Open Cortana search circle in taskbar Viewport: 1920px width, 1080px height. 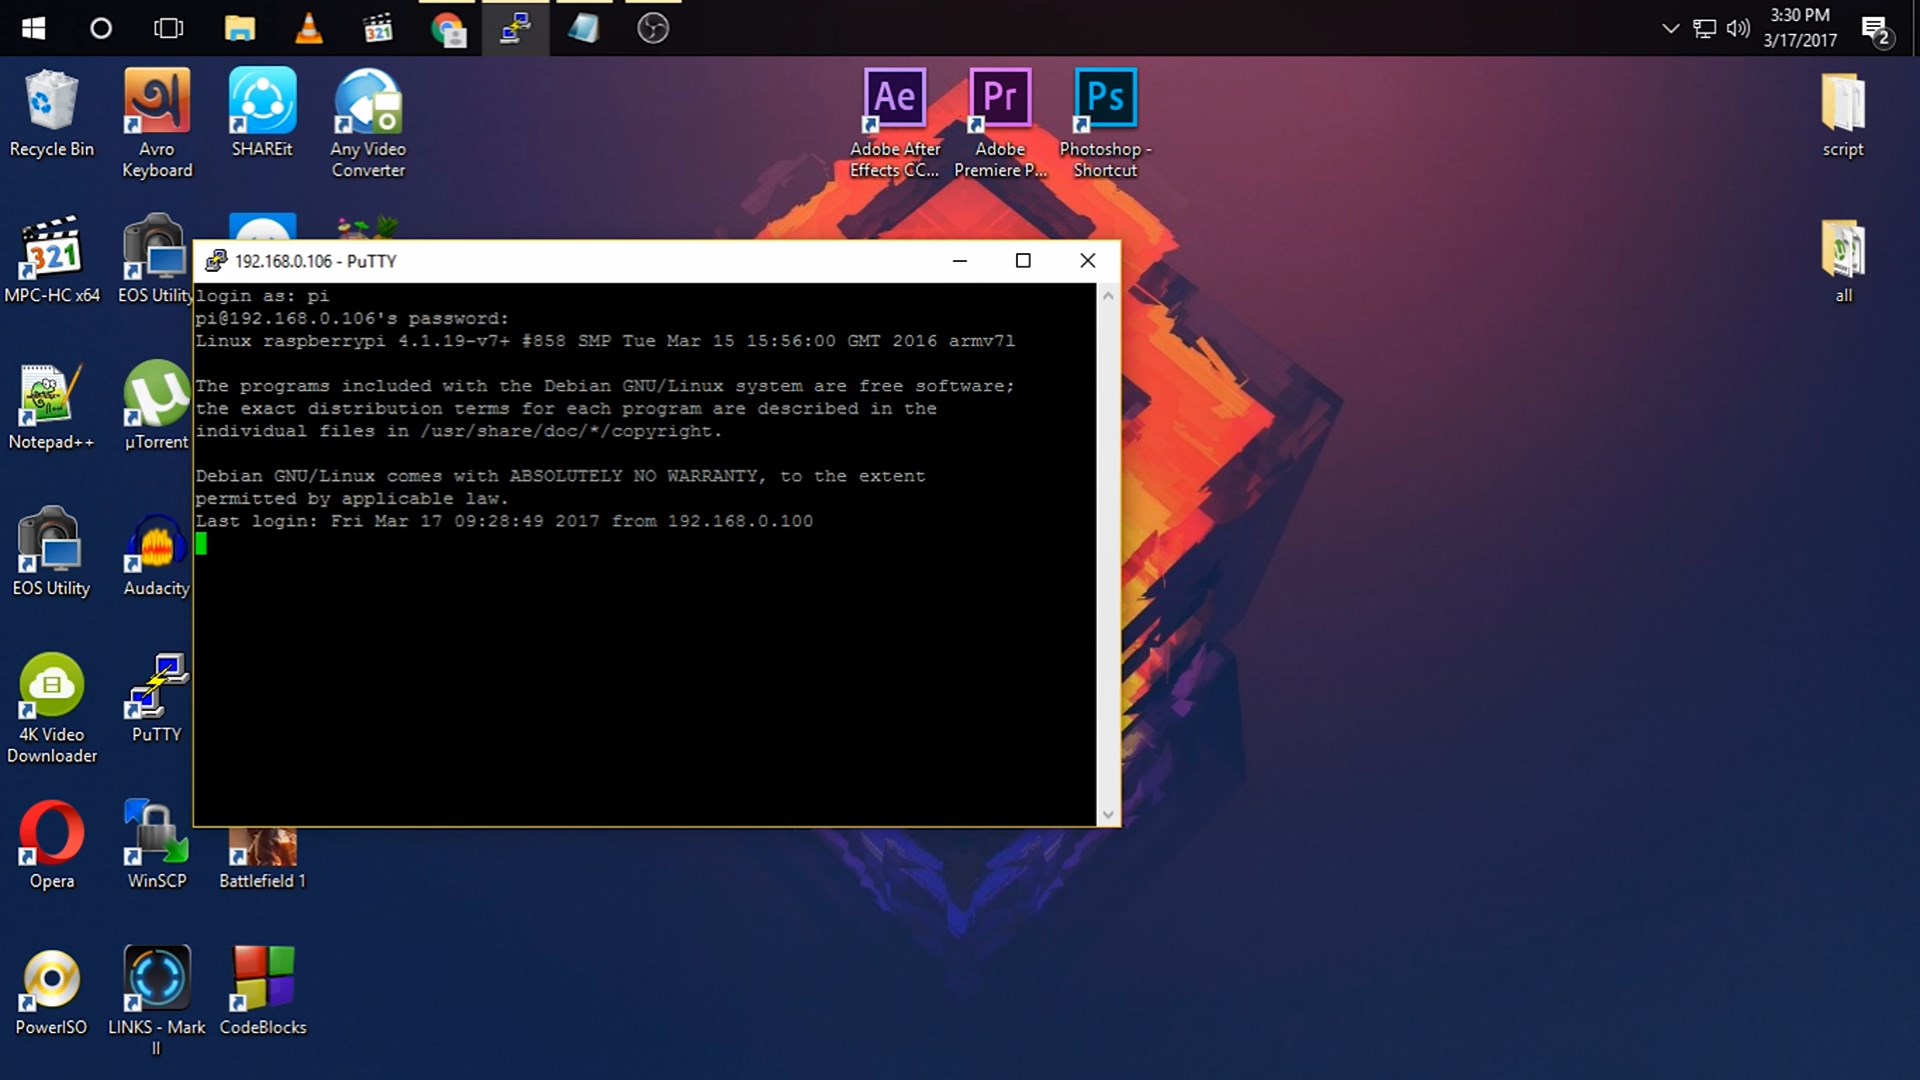click(101, 28)
